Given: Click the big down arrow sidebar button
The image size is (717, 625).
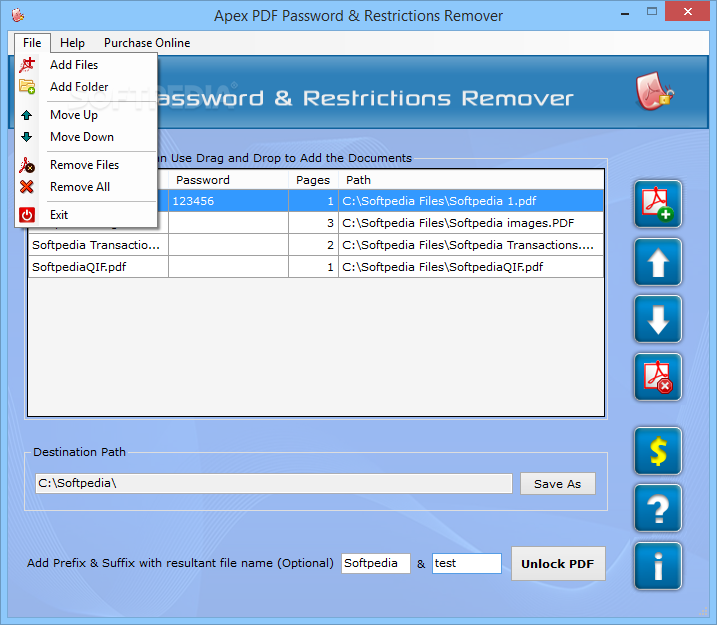Looking at the screenshot, I should pos(658,319).
